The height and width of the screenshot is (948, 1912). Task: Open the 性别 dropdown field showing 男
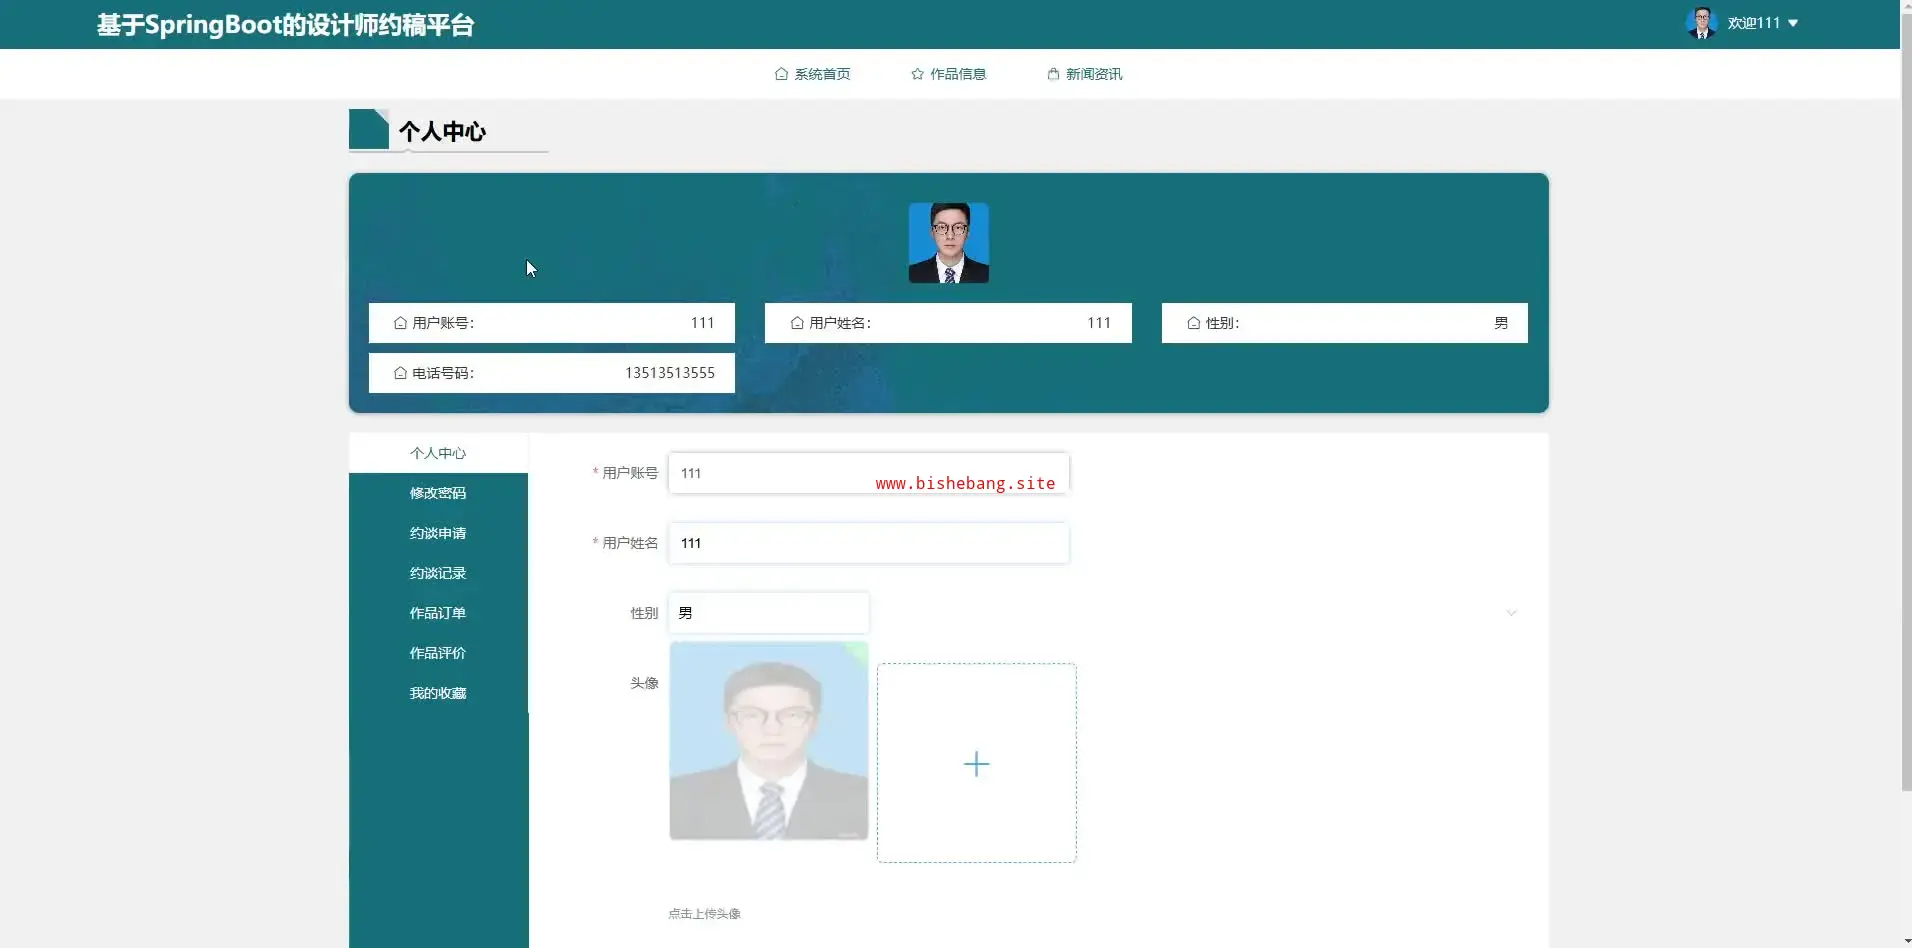768,613
